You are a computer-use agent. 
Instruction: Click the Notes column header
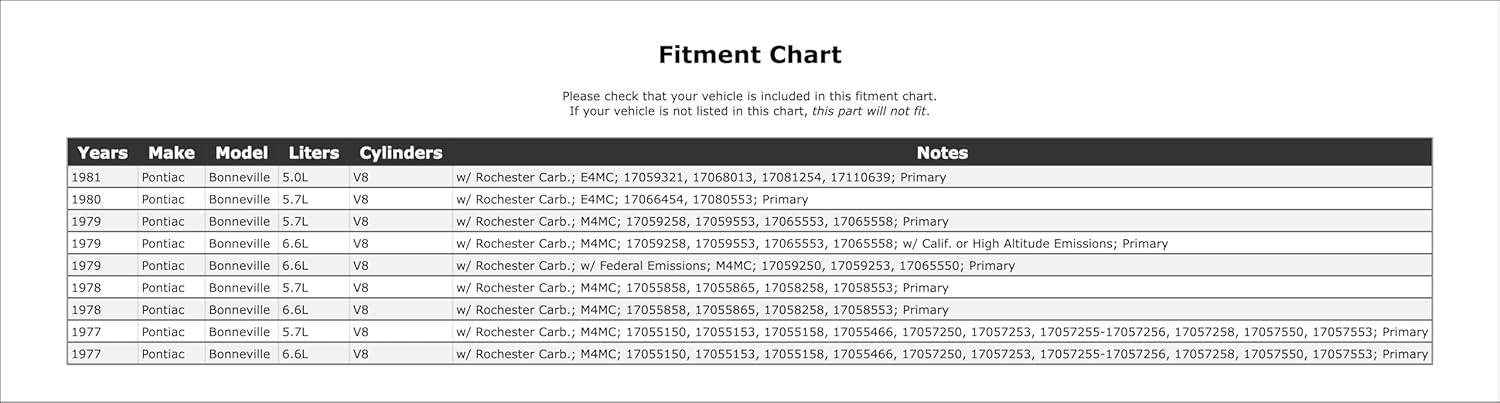pyautogui.click(x=942, y=153)
